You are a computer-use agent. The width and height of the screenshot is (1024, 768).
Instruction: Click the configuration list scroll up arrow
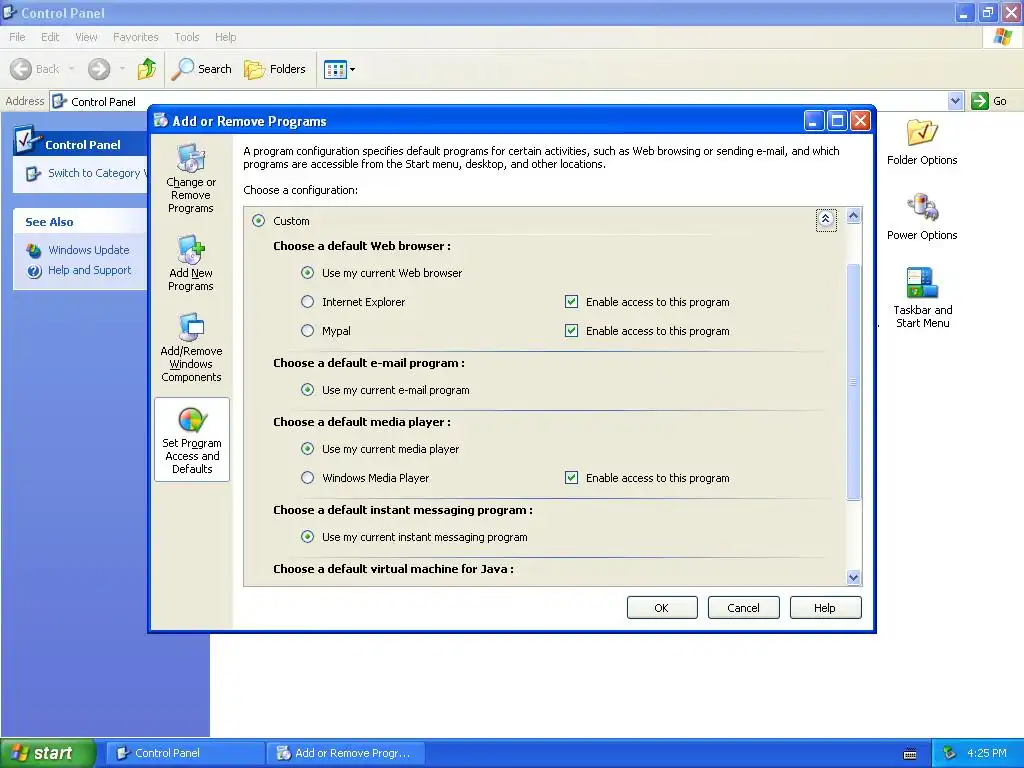854,216
